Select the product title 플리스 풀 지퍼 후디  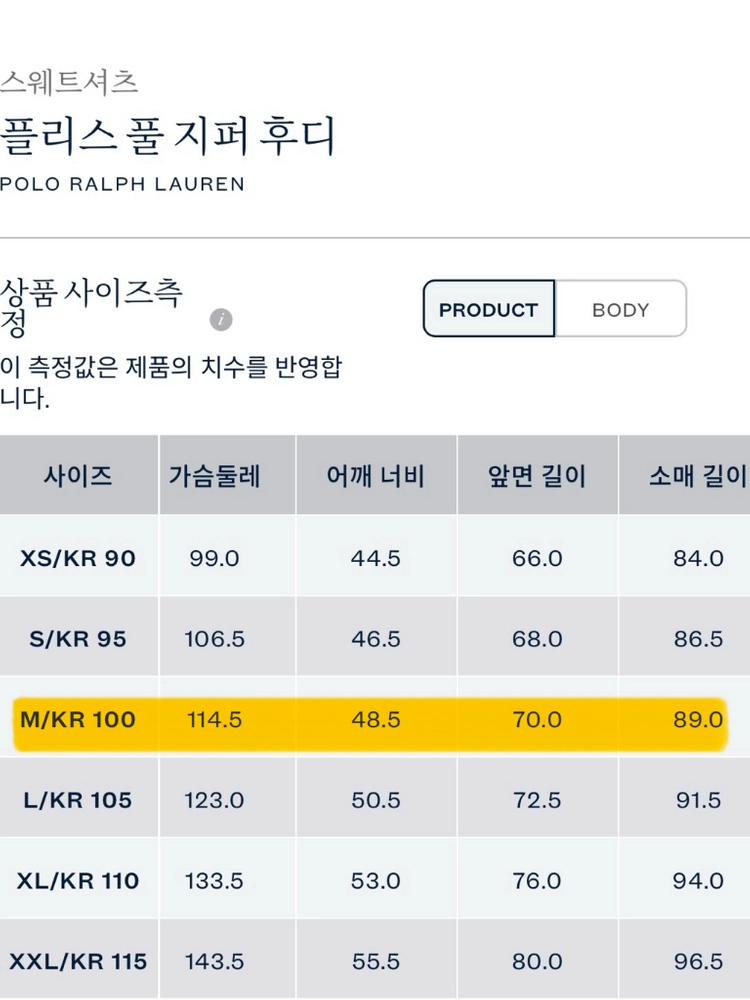[167, 135]
